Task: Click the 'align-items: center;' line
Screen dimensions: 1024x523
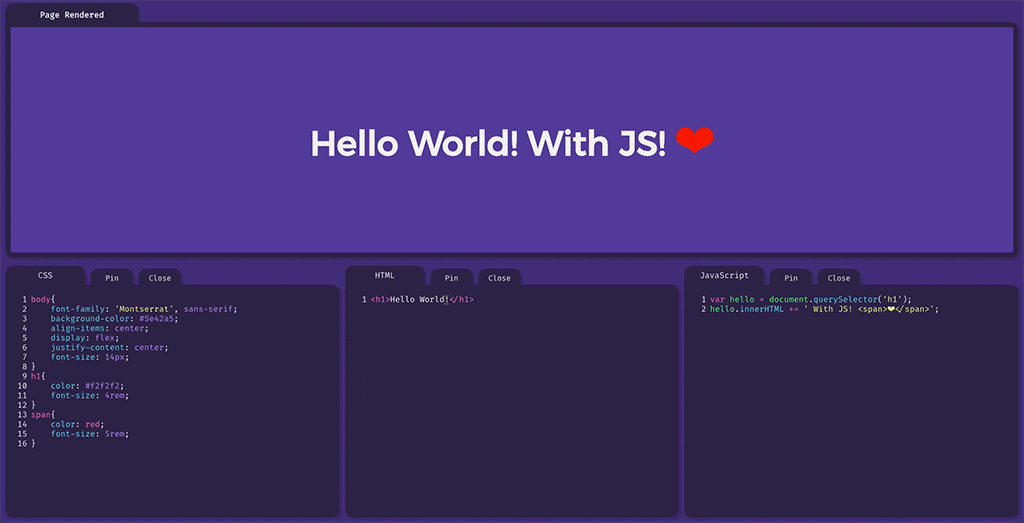Action: (x=99, y=328)
